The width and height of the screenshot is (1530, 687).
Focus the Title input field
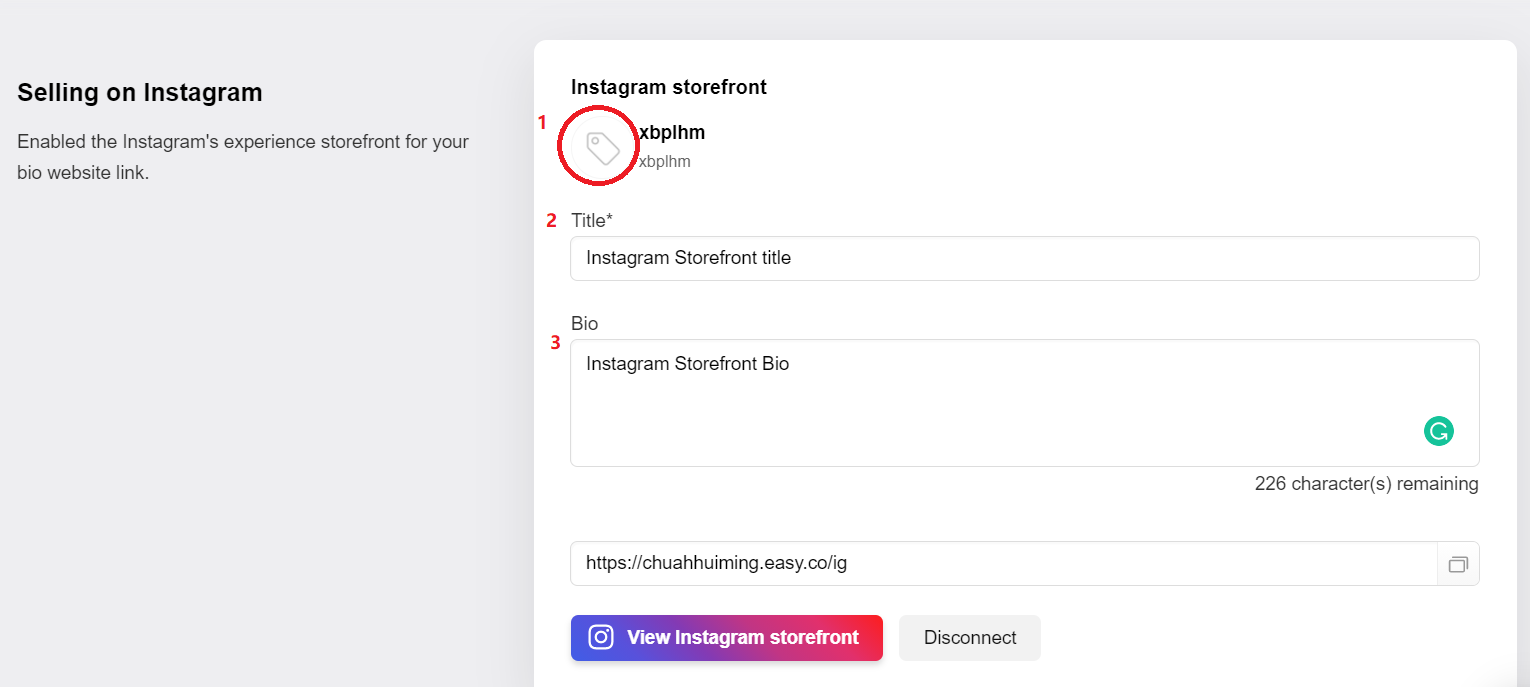(x=1024, y=258)
